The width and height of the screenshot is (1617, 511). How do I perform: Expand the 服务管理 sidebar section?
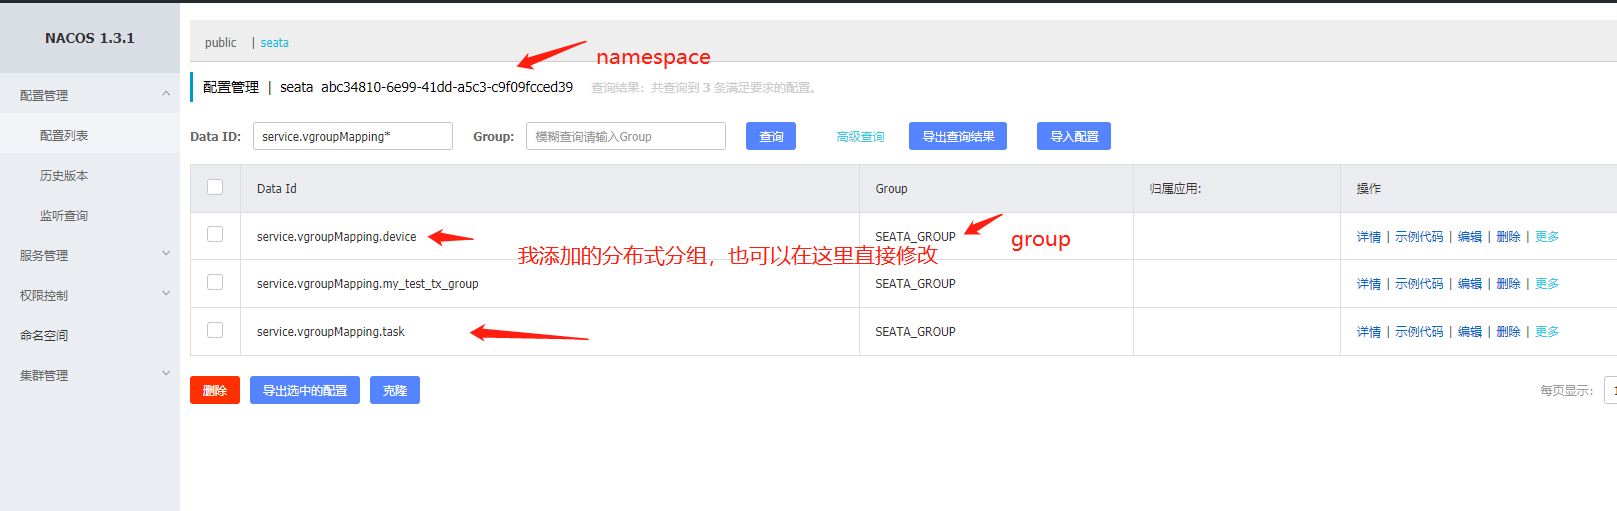[89, 255]
